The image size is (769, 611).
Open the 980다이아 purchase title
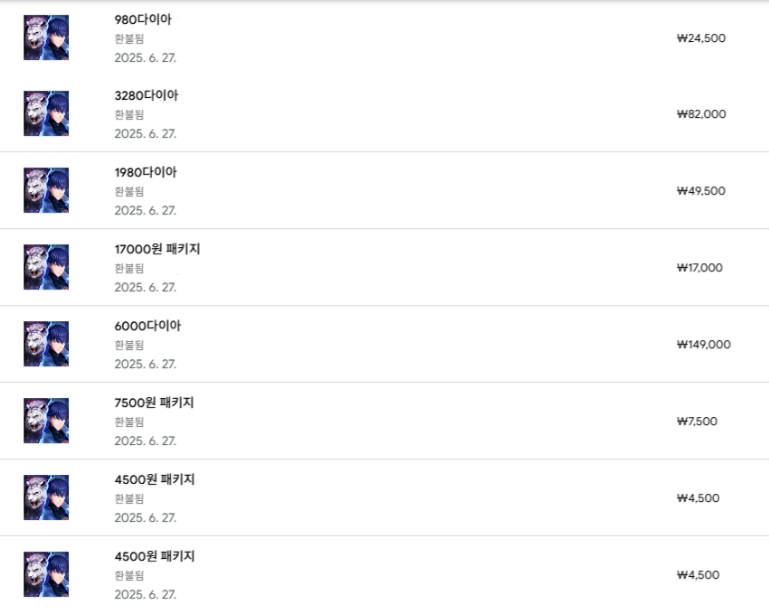[143, 19]
